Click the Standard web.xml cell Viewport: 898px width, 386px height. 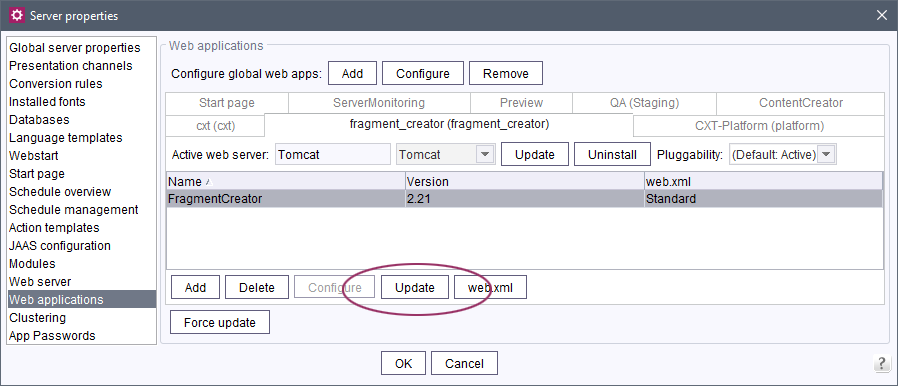click(x=763, y=199)
